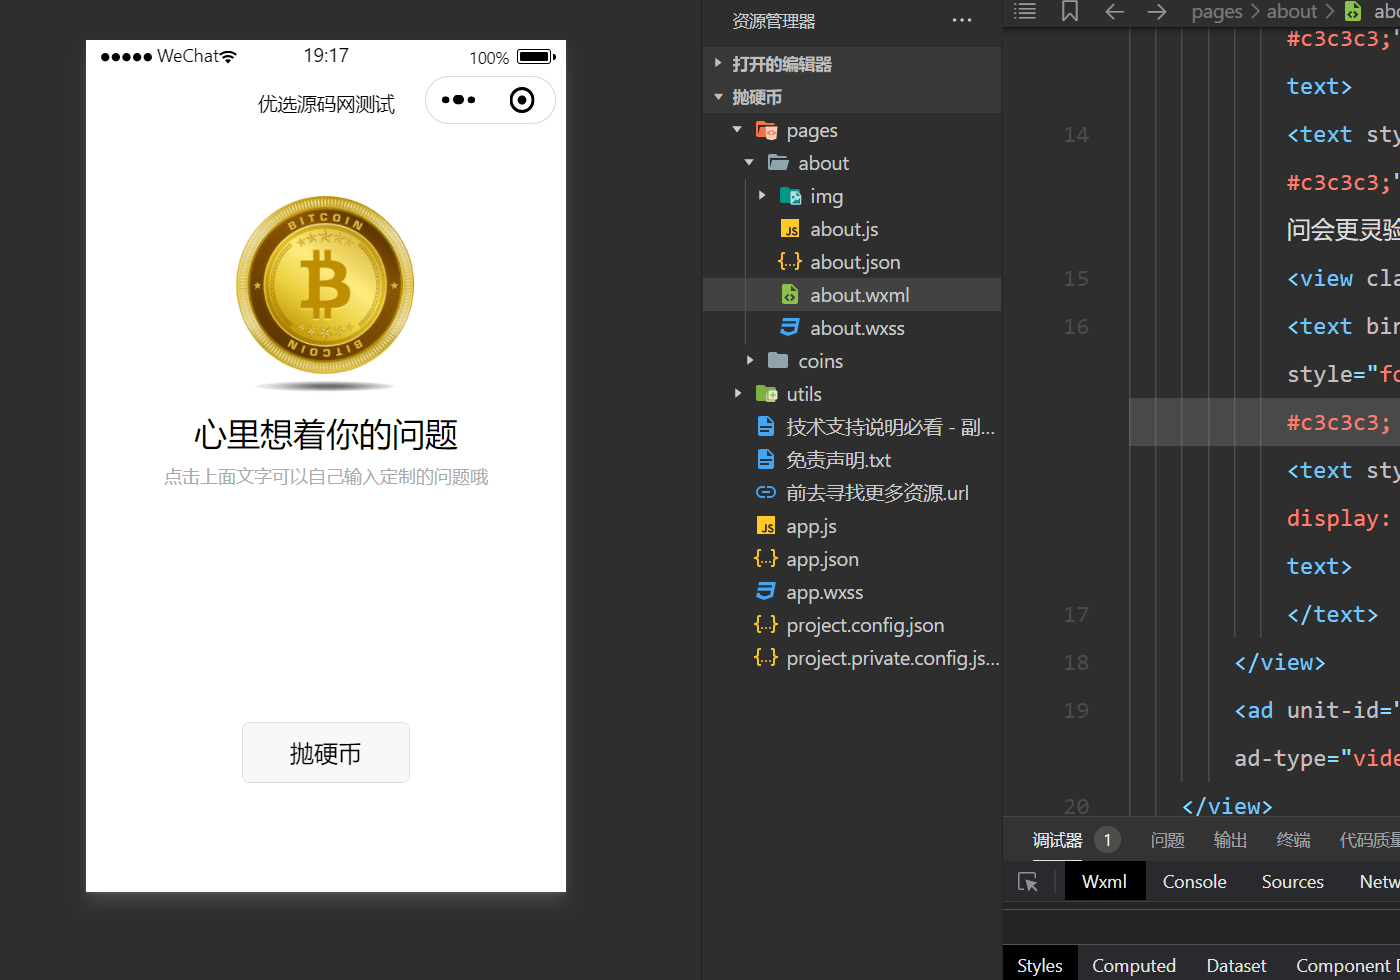Switch to the 问题 tab

tap(1167, 840)
